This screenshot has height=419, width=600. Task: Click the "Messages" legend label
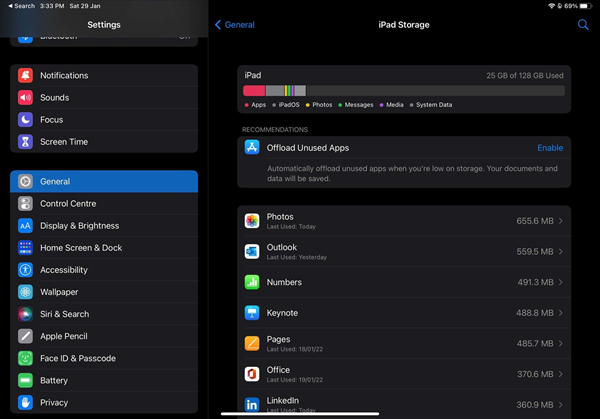pos(359,104)
